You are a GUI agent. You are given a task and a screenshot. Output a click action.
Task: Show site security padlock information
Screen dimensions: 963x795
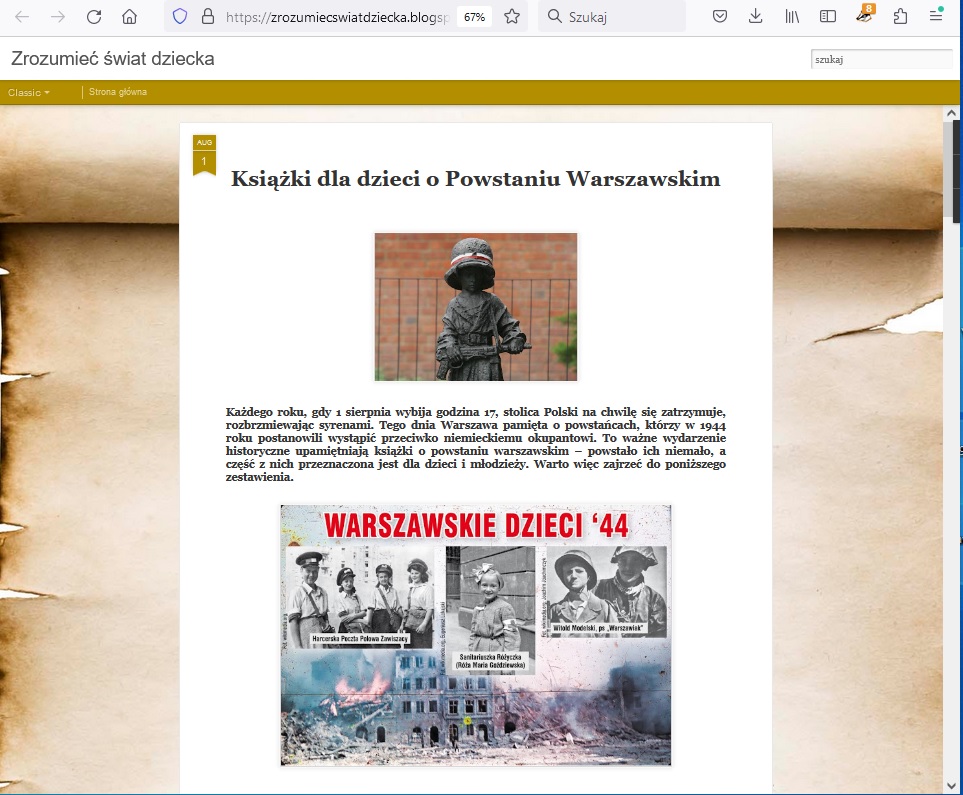pos(208,17)
